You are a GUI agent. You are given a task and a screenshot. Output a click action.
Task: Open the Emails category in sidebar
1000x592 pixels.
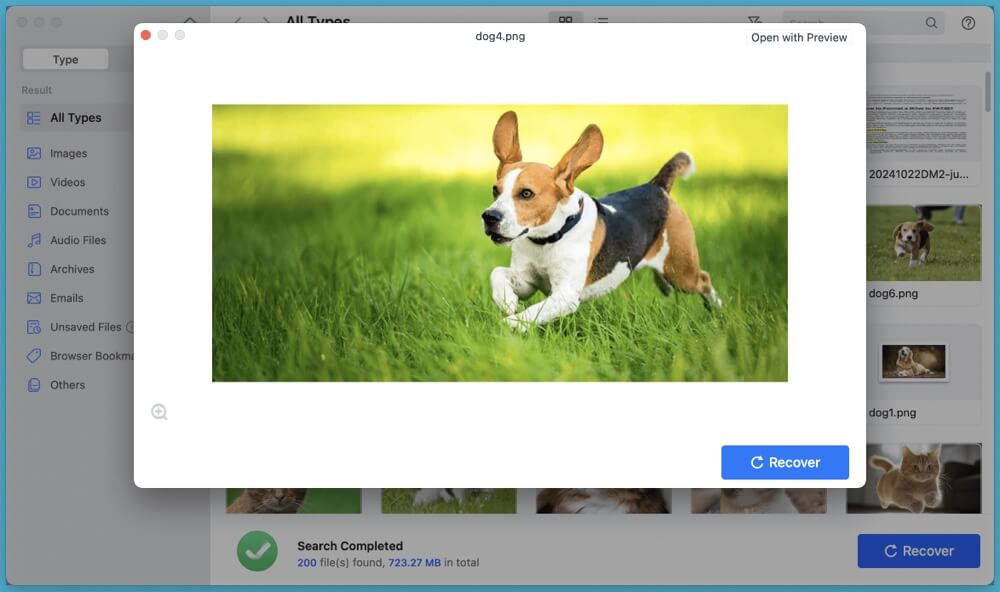point(67,298)
